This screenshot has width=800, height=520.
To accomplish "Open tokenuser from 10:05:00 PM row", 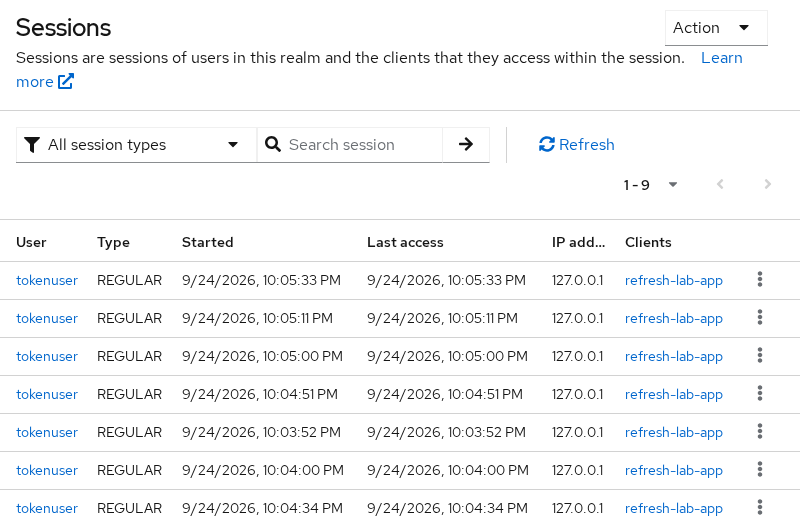I will point(47,356).
